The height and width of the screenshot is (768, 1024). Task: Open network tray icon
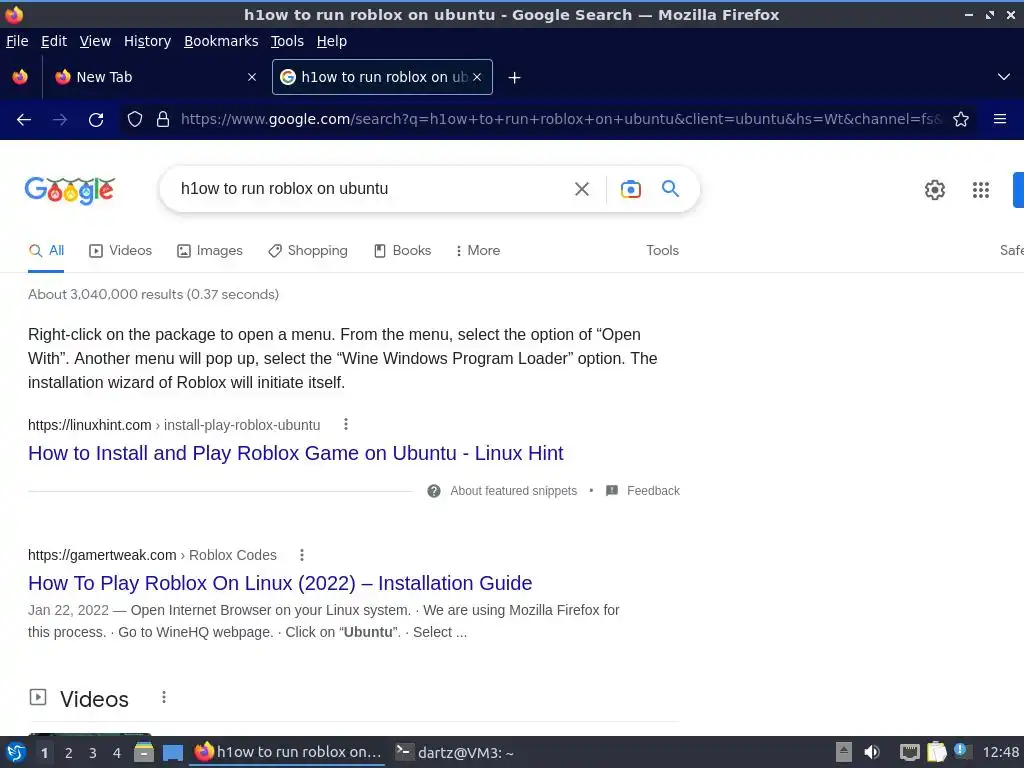[x=909, y=752]
